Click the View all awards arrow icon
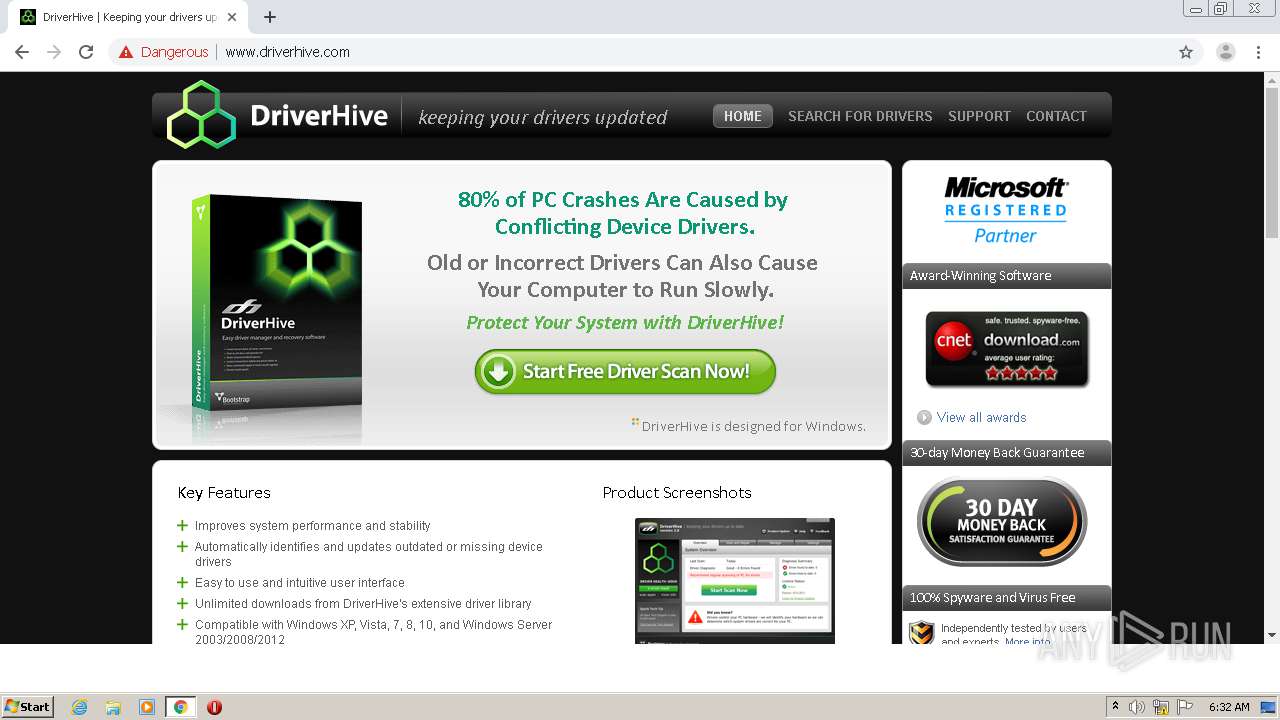Screen dimensions: 1280x720 tap(924, 417)
